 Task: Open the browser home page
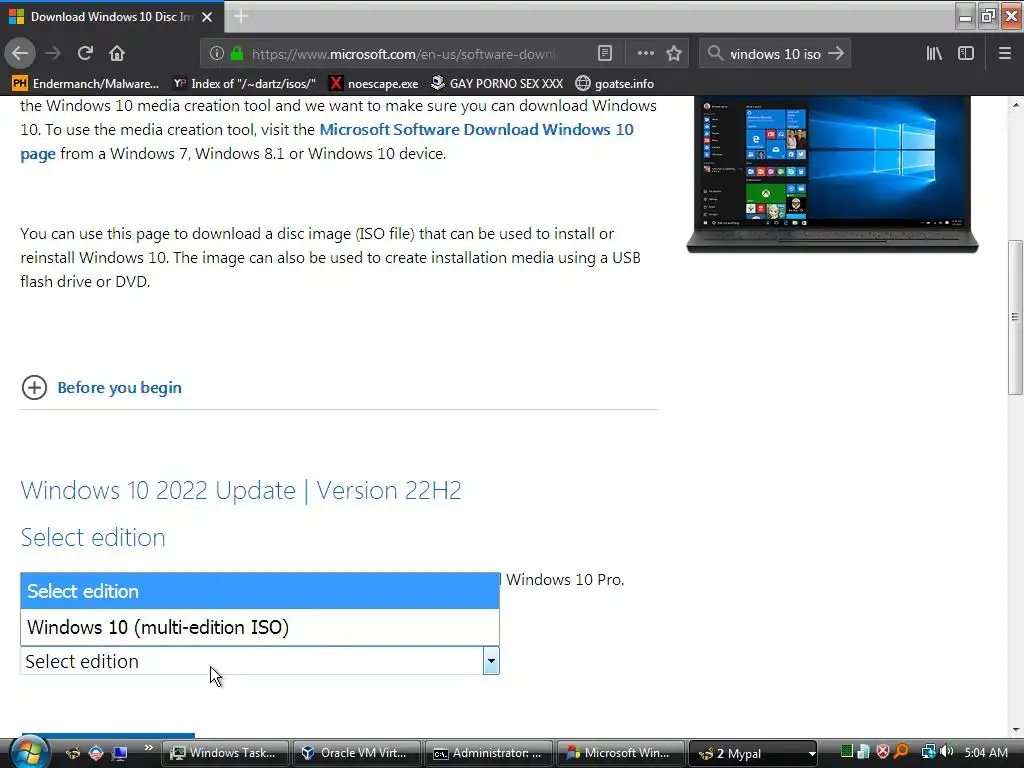click(x=117, y=54)
